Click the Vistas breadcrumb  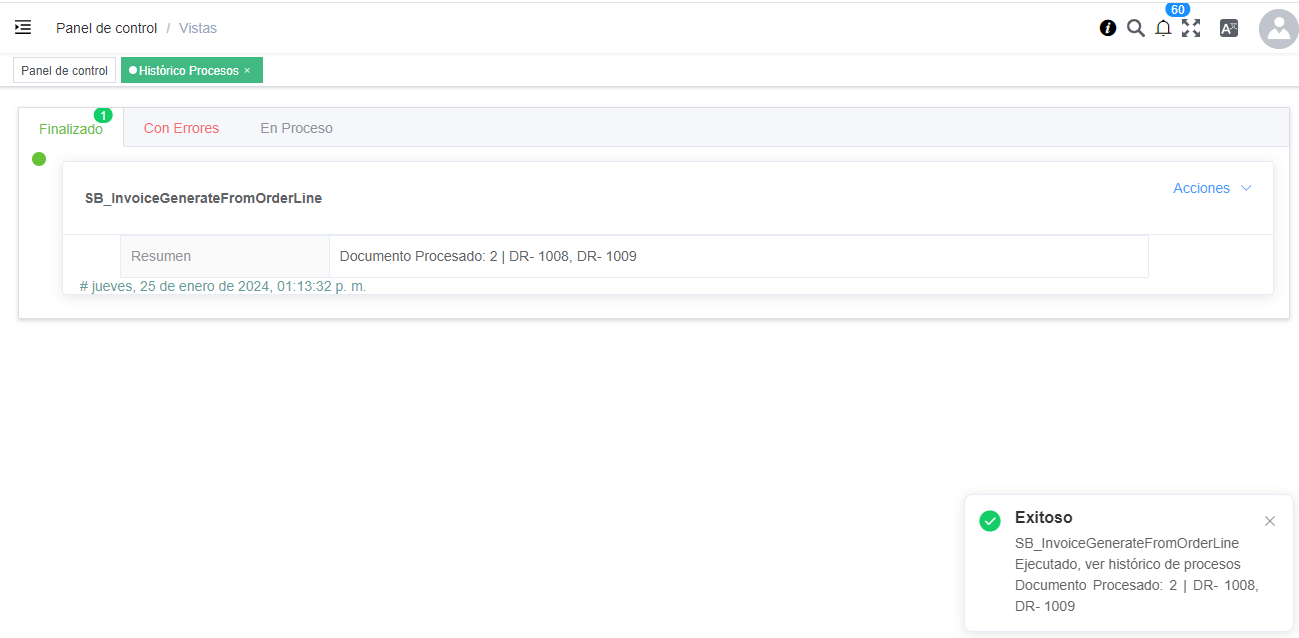click(198, 28)
